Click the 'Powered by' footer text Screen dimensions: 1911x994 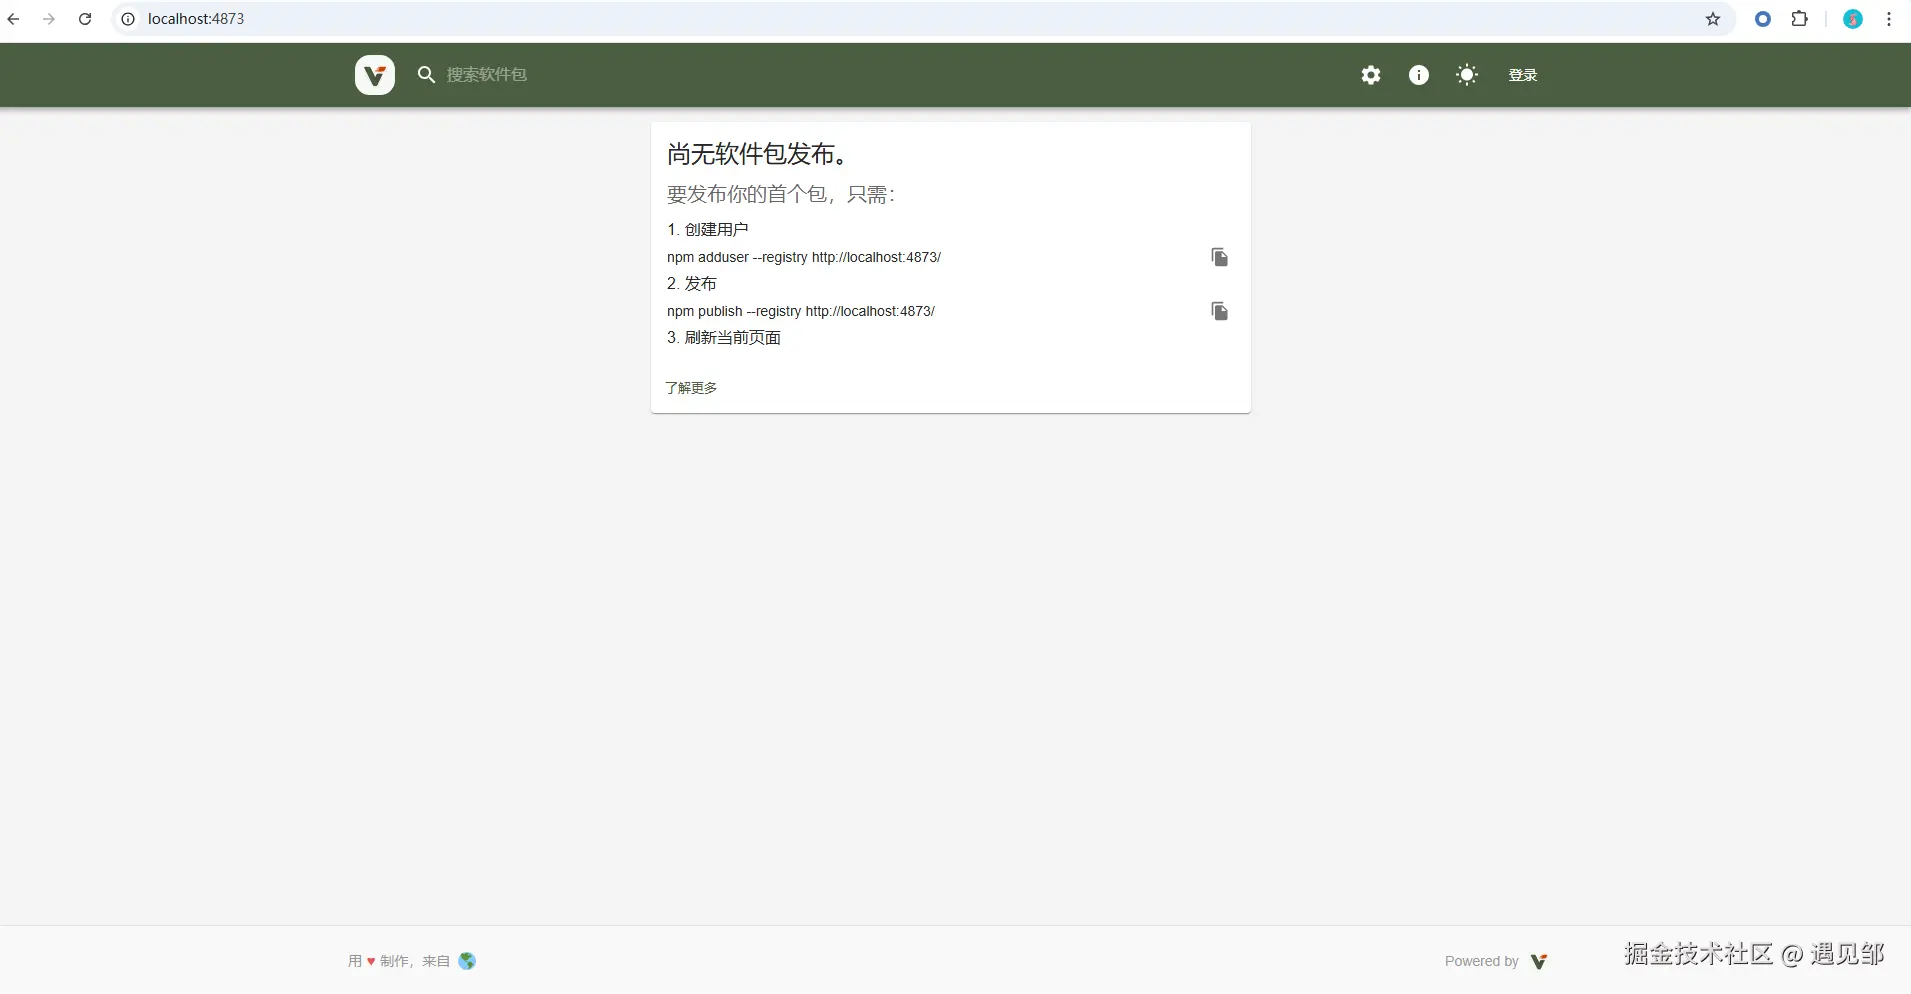[1482, 961]
